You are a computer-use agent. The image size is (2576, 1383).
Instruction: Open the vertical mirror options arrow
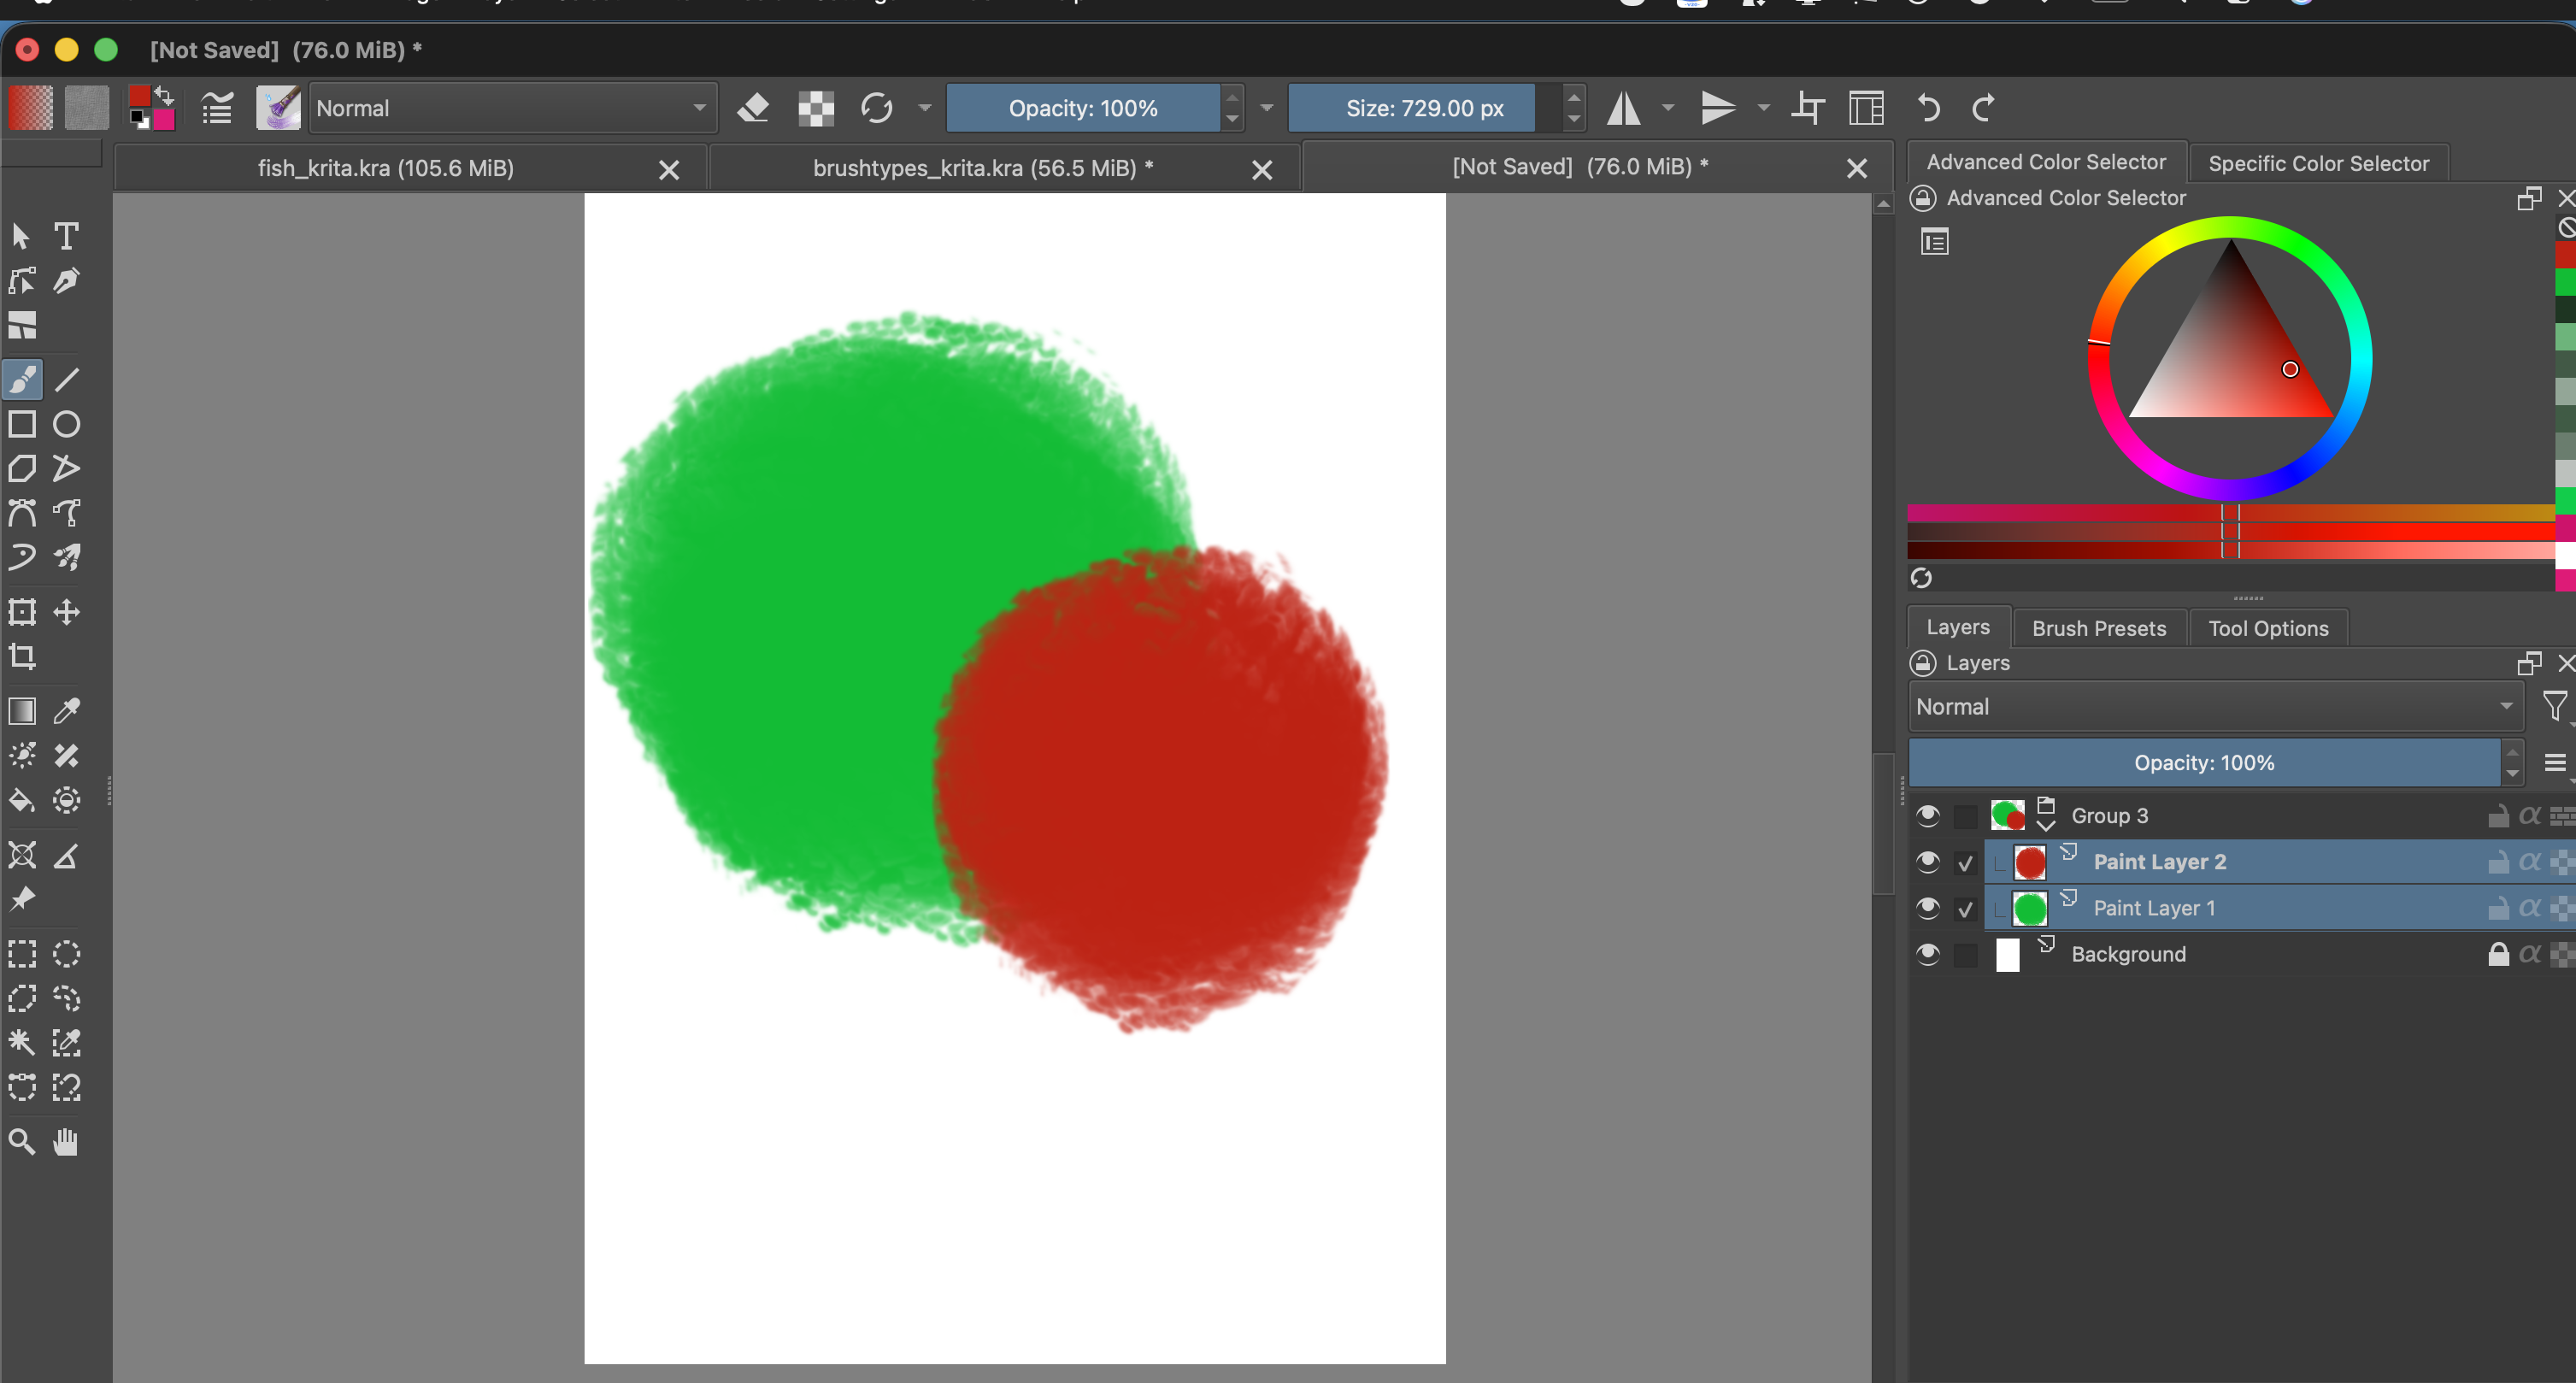(x=1764, y=108)
